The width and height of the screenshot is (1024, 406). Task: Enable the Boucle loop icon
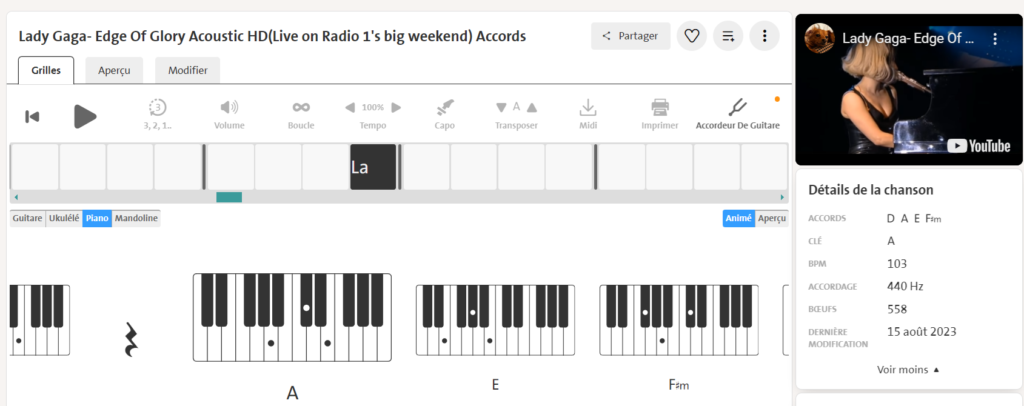pos(301,108)
